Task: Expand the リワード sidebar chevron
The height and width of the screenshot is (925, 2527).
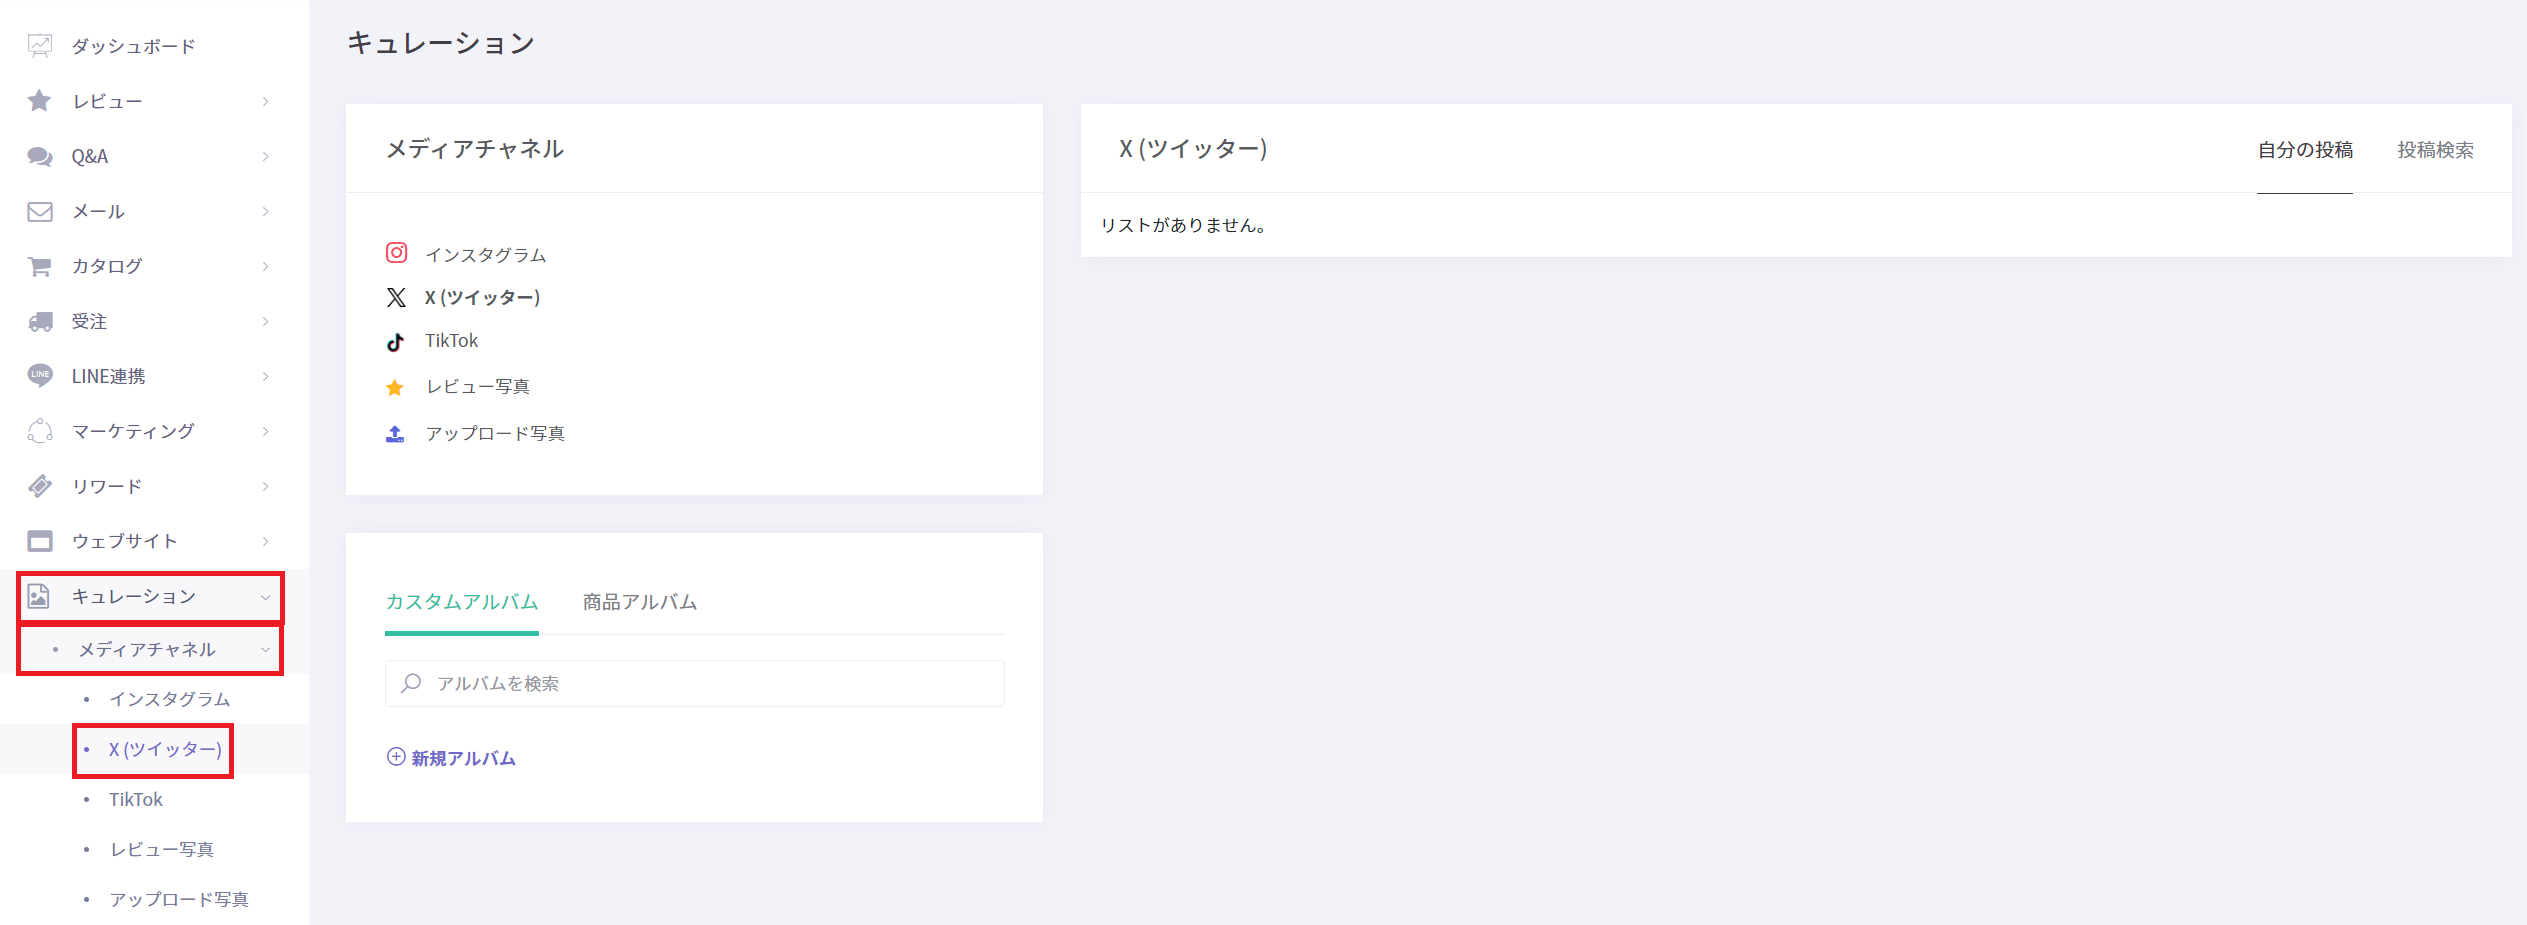Action: (265, 486)
